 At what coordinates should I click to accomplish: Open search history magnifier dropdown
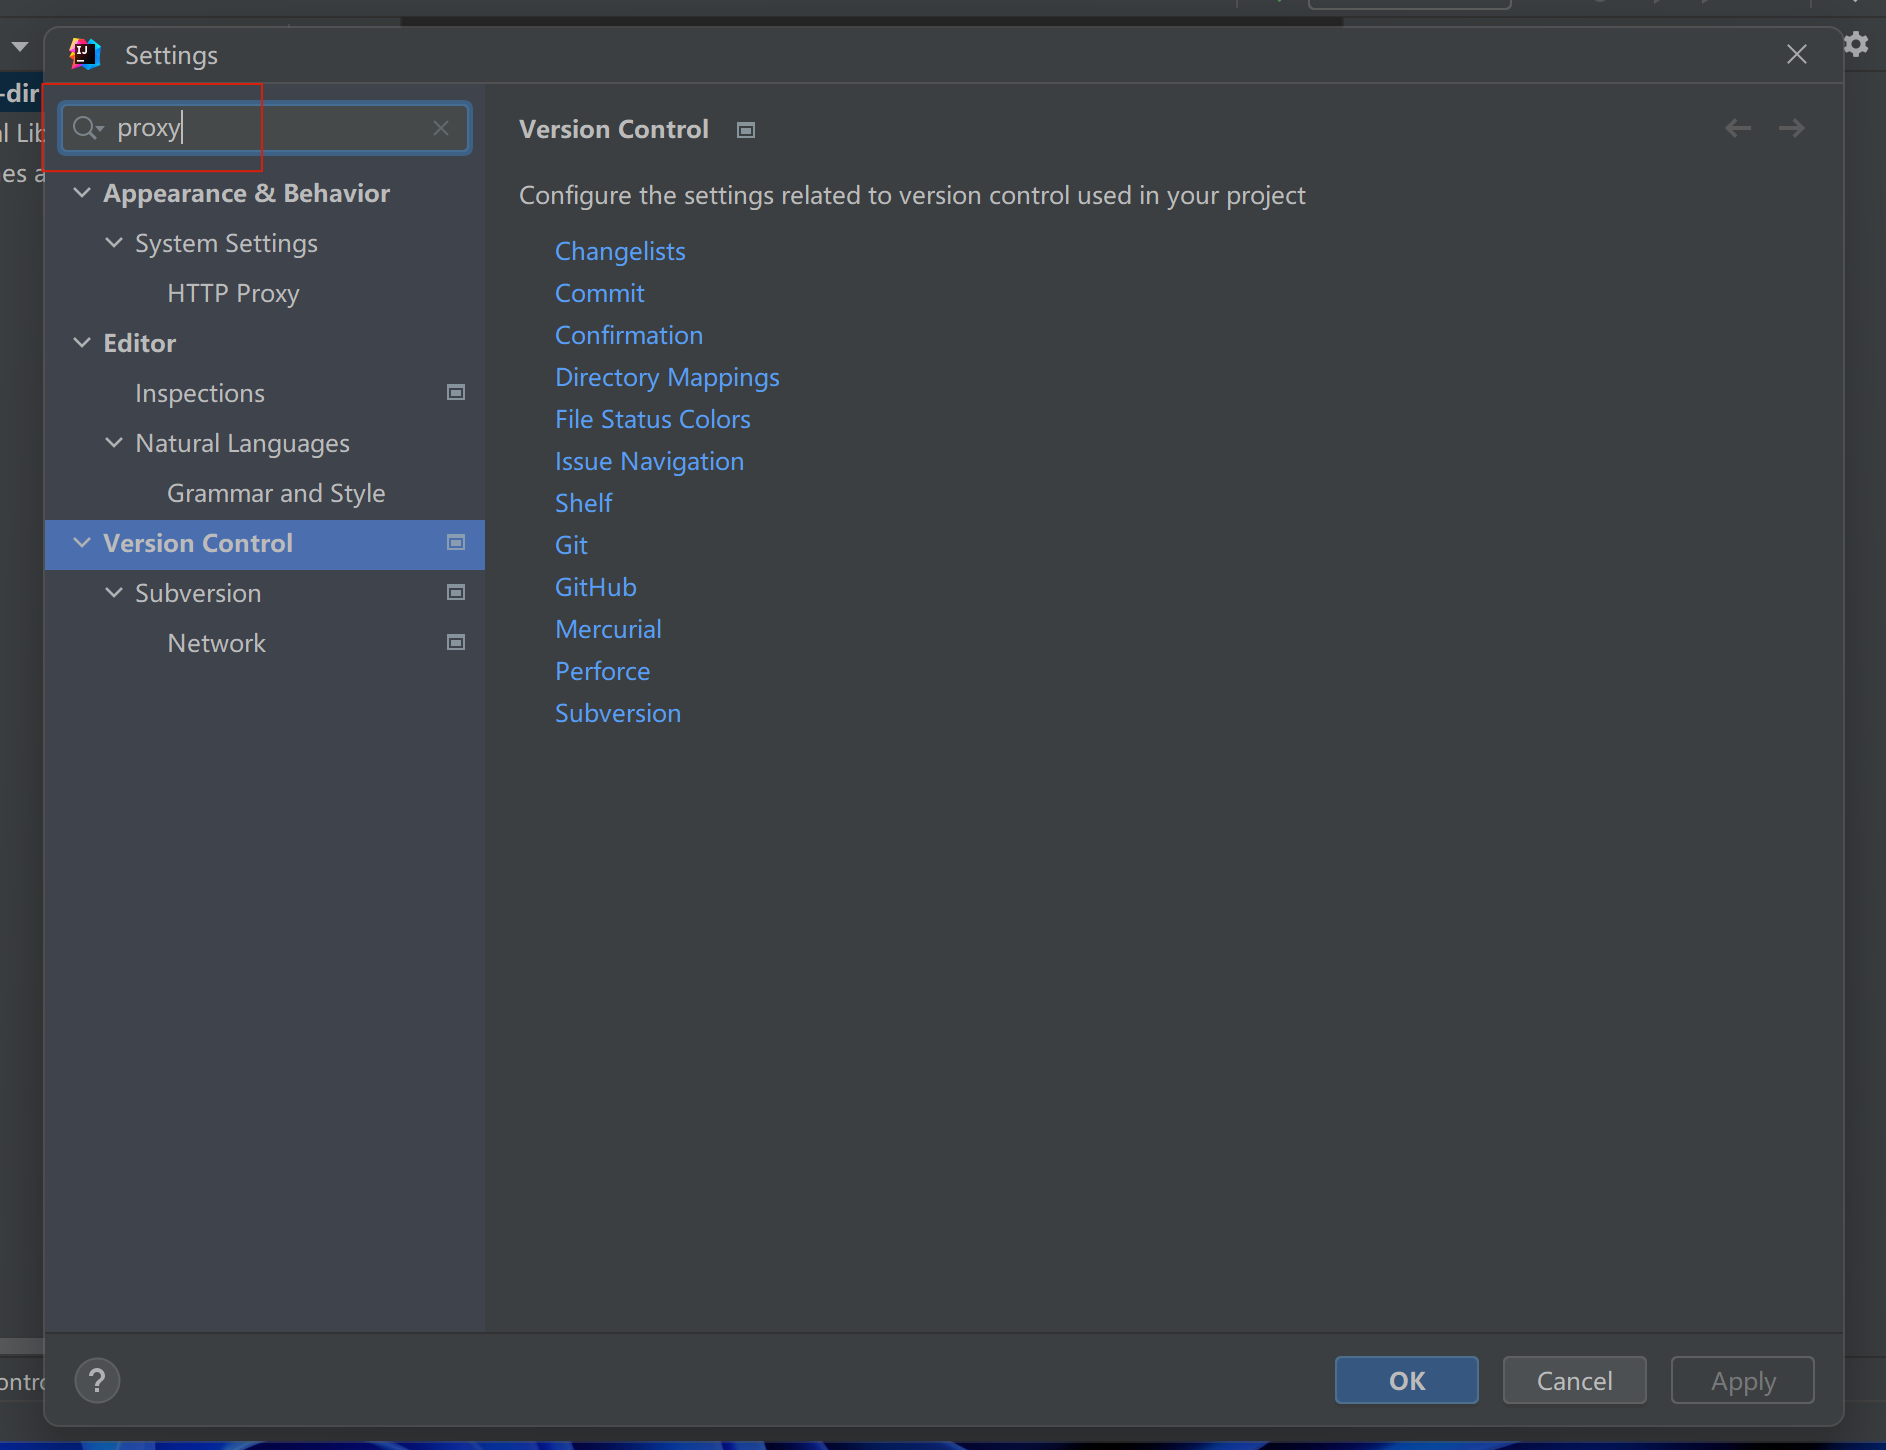(x=88, y=128)
